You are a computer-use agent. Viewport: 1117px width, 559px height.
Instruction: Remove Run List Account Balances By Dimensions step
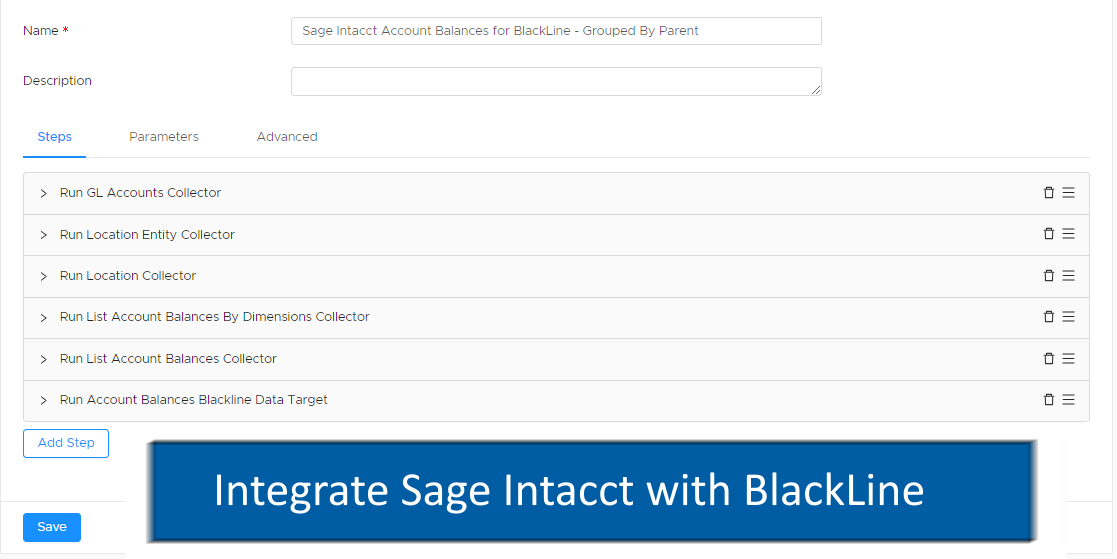coord(1048,317)
